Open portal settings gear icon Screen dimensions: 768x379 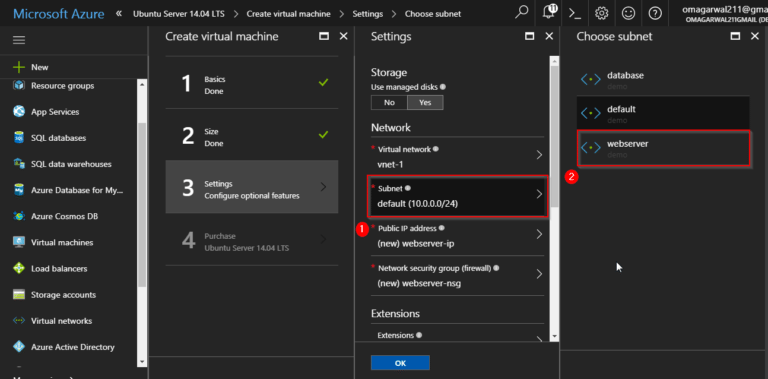point(601,13)
